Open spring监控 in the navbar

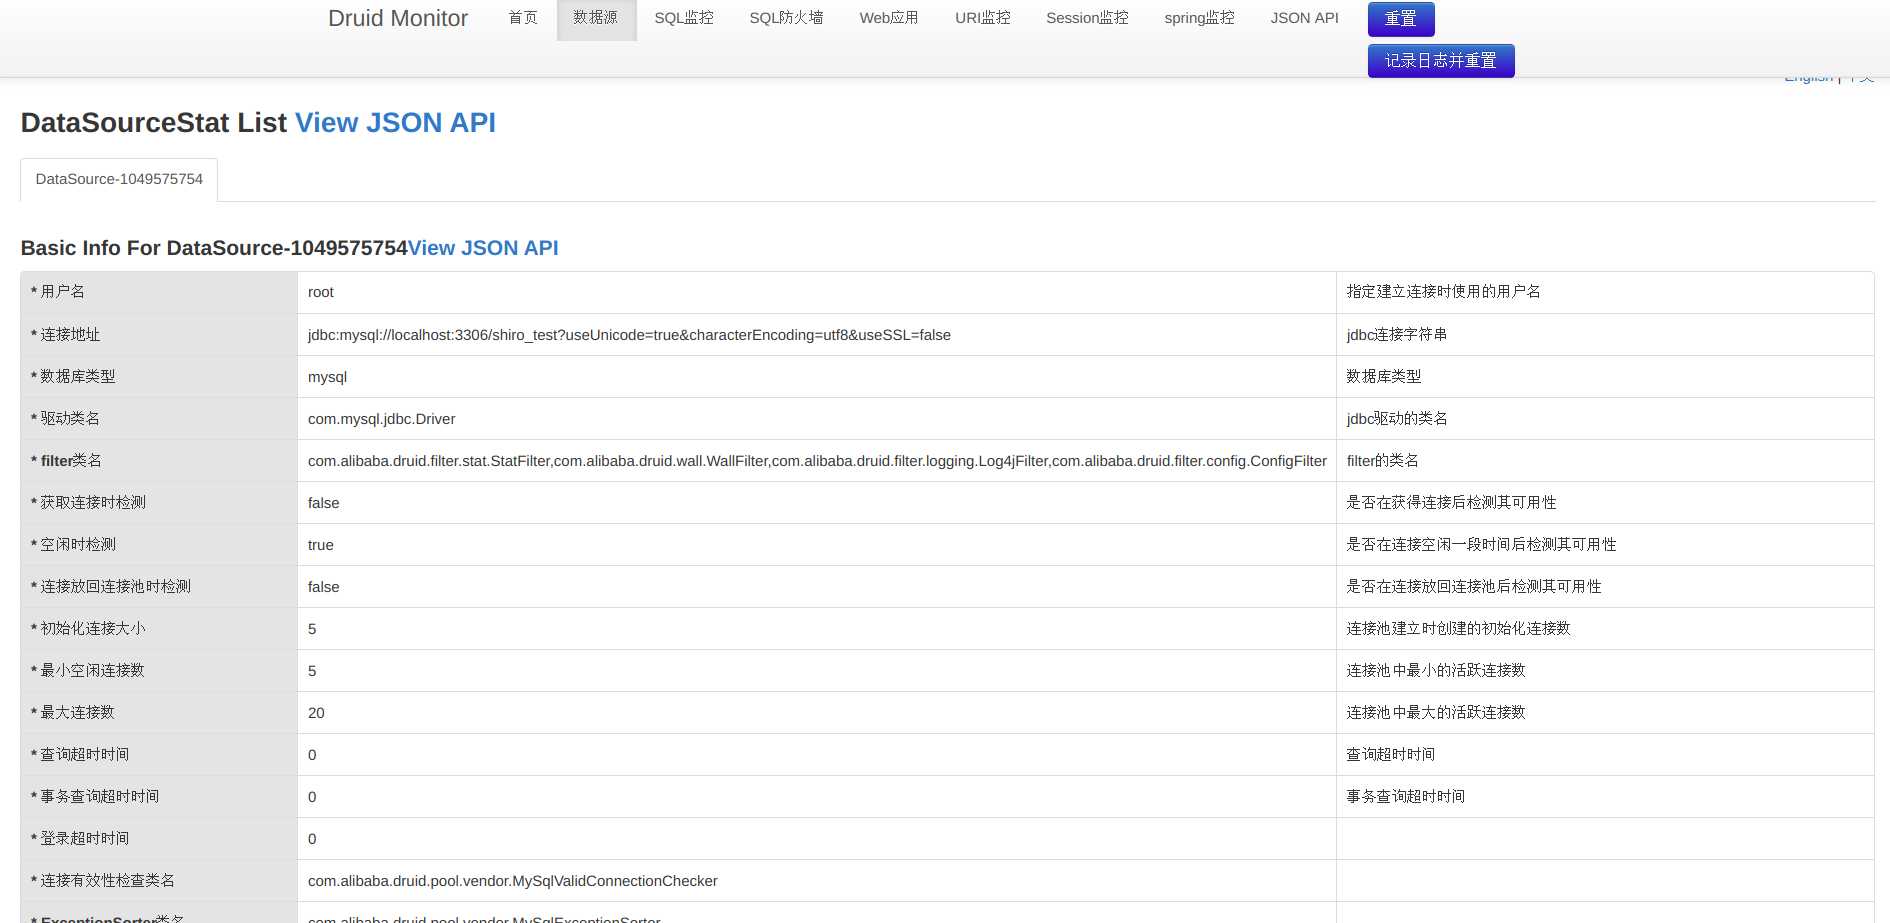[x=1199, y=18]
